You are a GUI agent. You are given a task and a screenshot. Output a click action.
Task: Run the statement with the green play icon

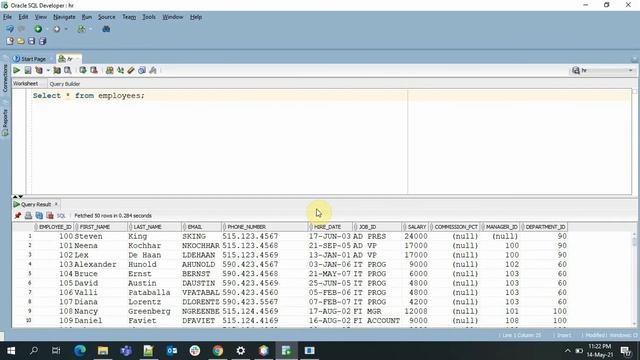pyautogui.click(x=17, y=70)
